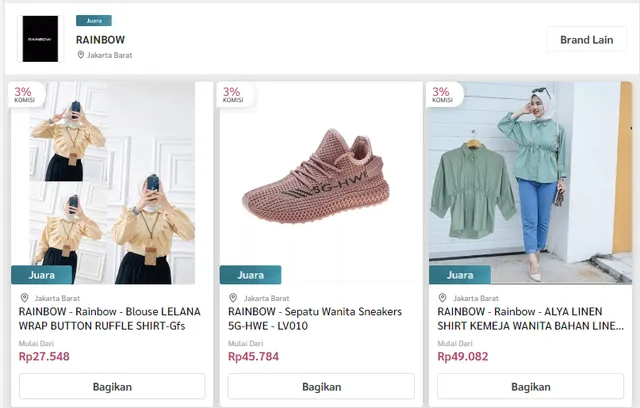Click the 3% Komisi badge on the blouse card

click(24, 94)
